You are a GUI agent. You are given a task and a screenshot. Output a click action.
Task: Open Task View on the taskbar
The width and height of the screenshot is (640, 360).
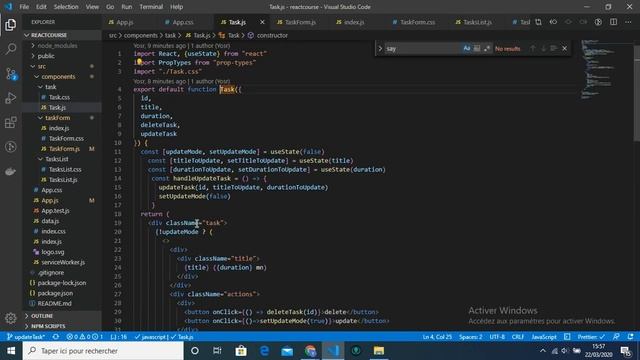217,351
